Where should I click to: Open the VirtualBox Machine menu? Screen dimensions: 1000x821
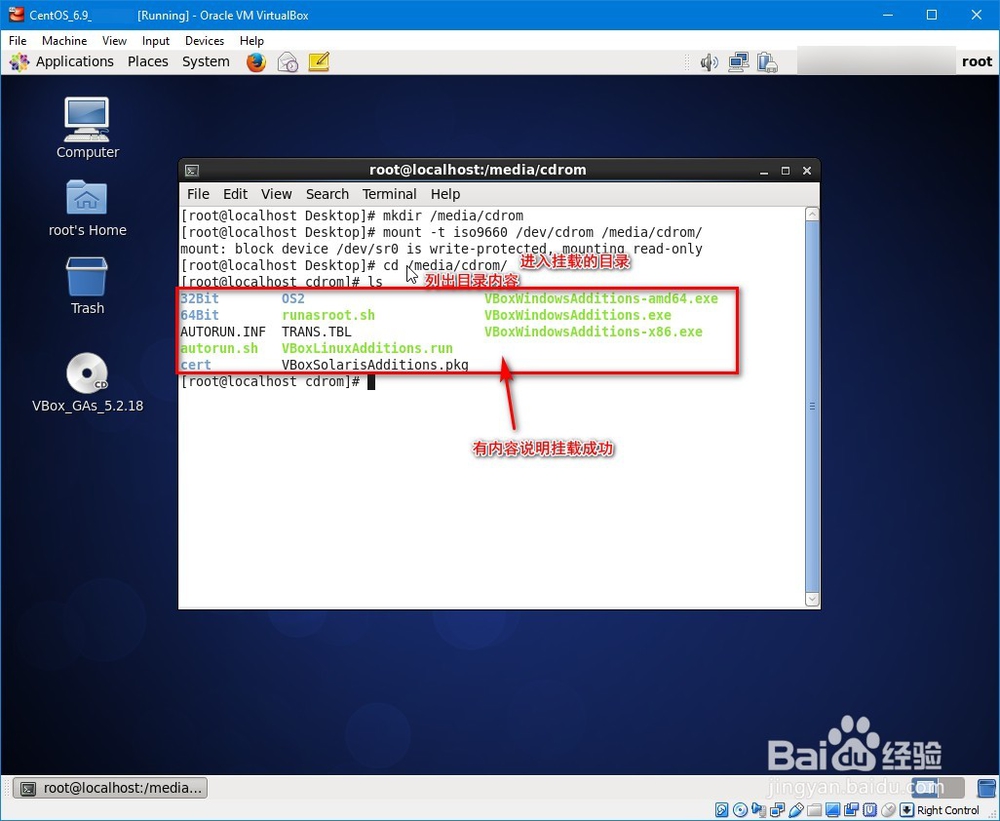coord(64,41)
